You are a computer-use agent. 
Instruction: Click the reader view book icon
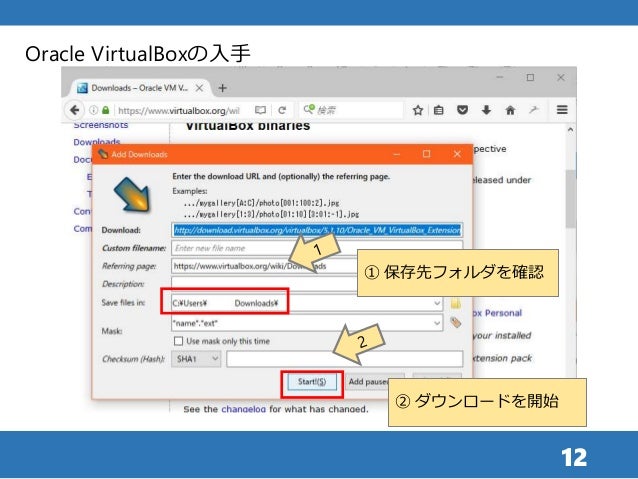click(260, 110)
